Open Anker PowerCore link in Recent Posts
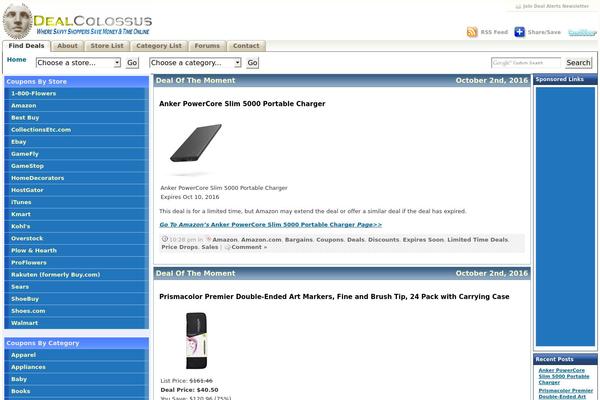The height and width of the screenshot is (400, 600). tap(564, 376)
